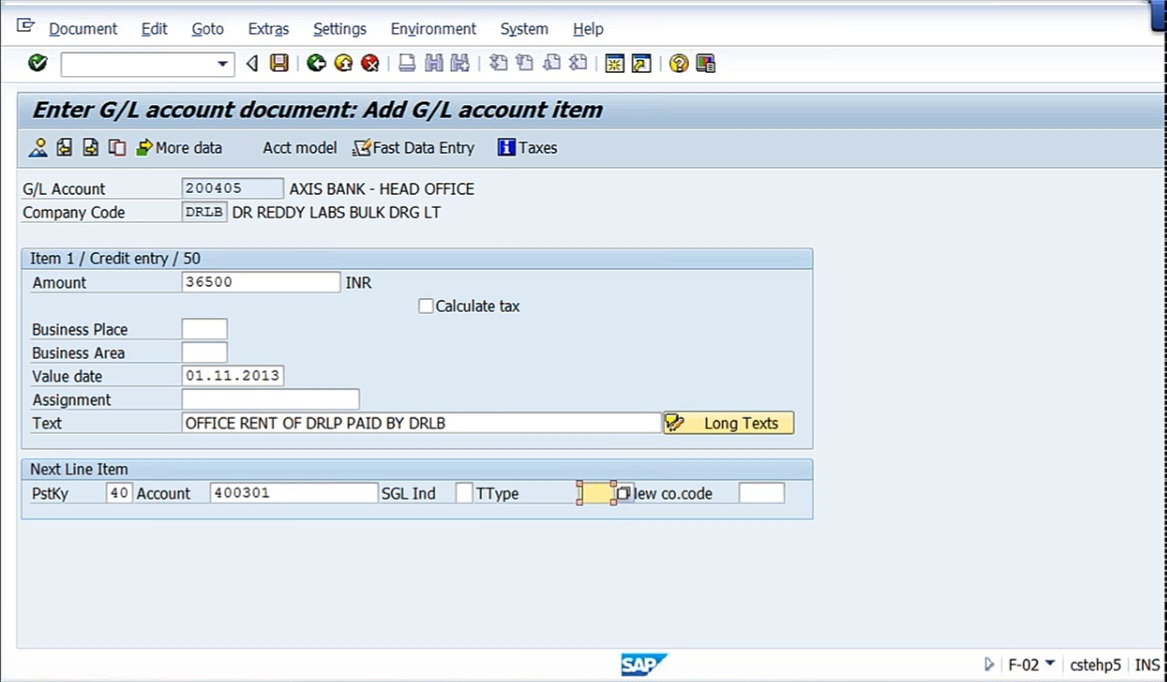Open the Document menu

click(83, 29)
